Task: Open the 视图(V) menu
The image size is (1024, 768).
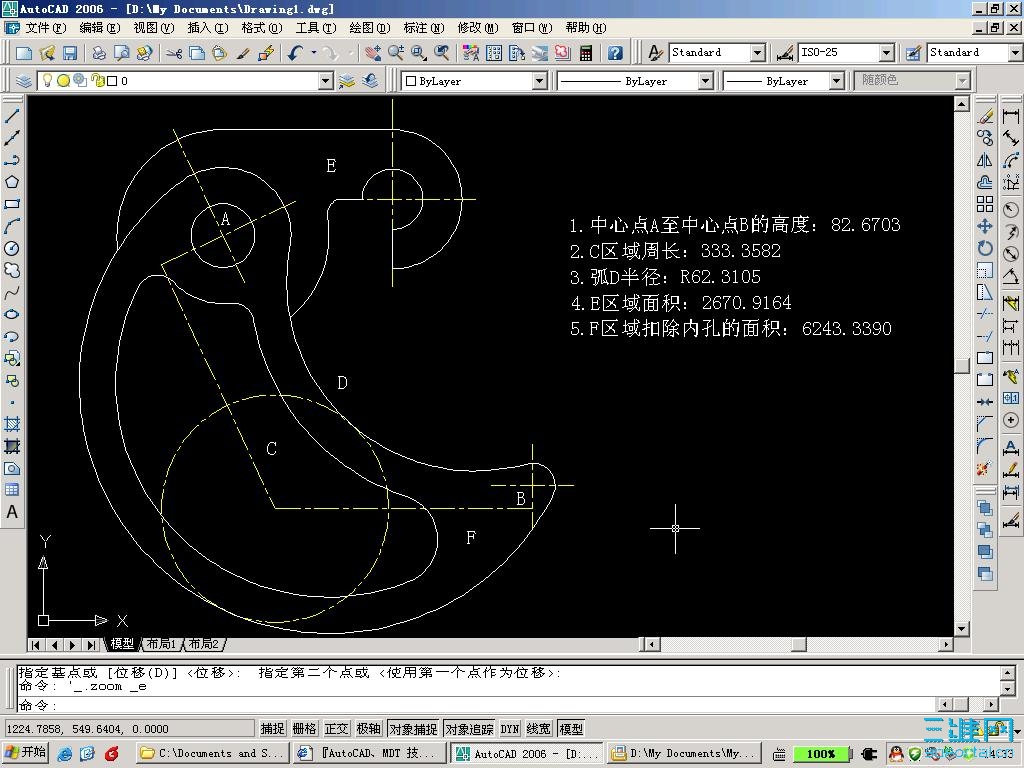Action: tap(153, 27)
